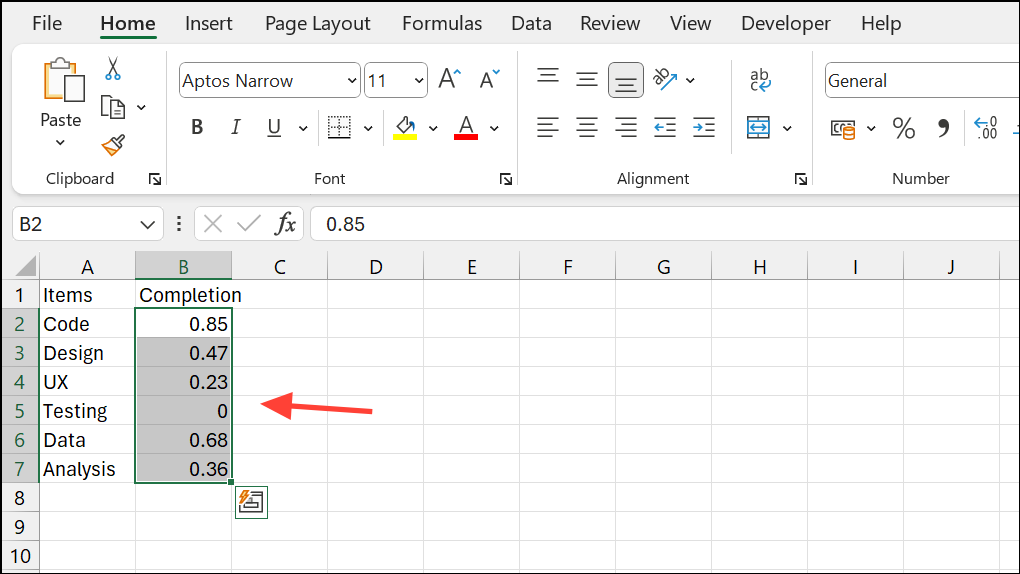Apply the yellow fill color swatch
Image resolution: width=1020 pixels, height=574 pixels.
[405, 128]
